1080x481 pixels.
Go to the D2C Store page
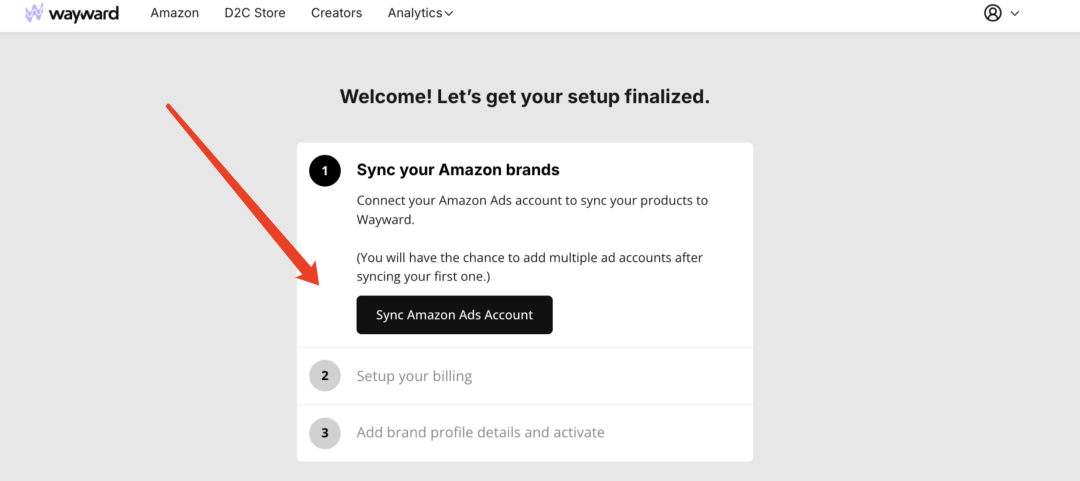255,13
